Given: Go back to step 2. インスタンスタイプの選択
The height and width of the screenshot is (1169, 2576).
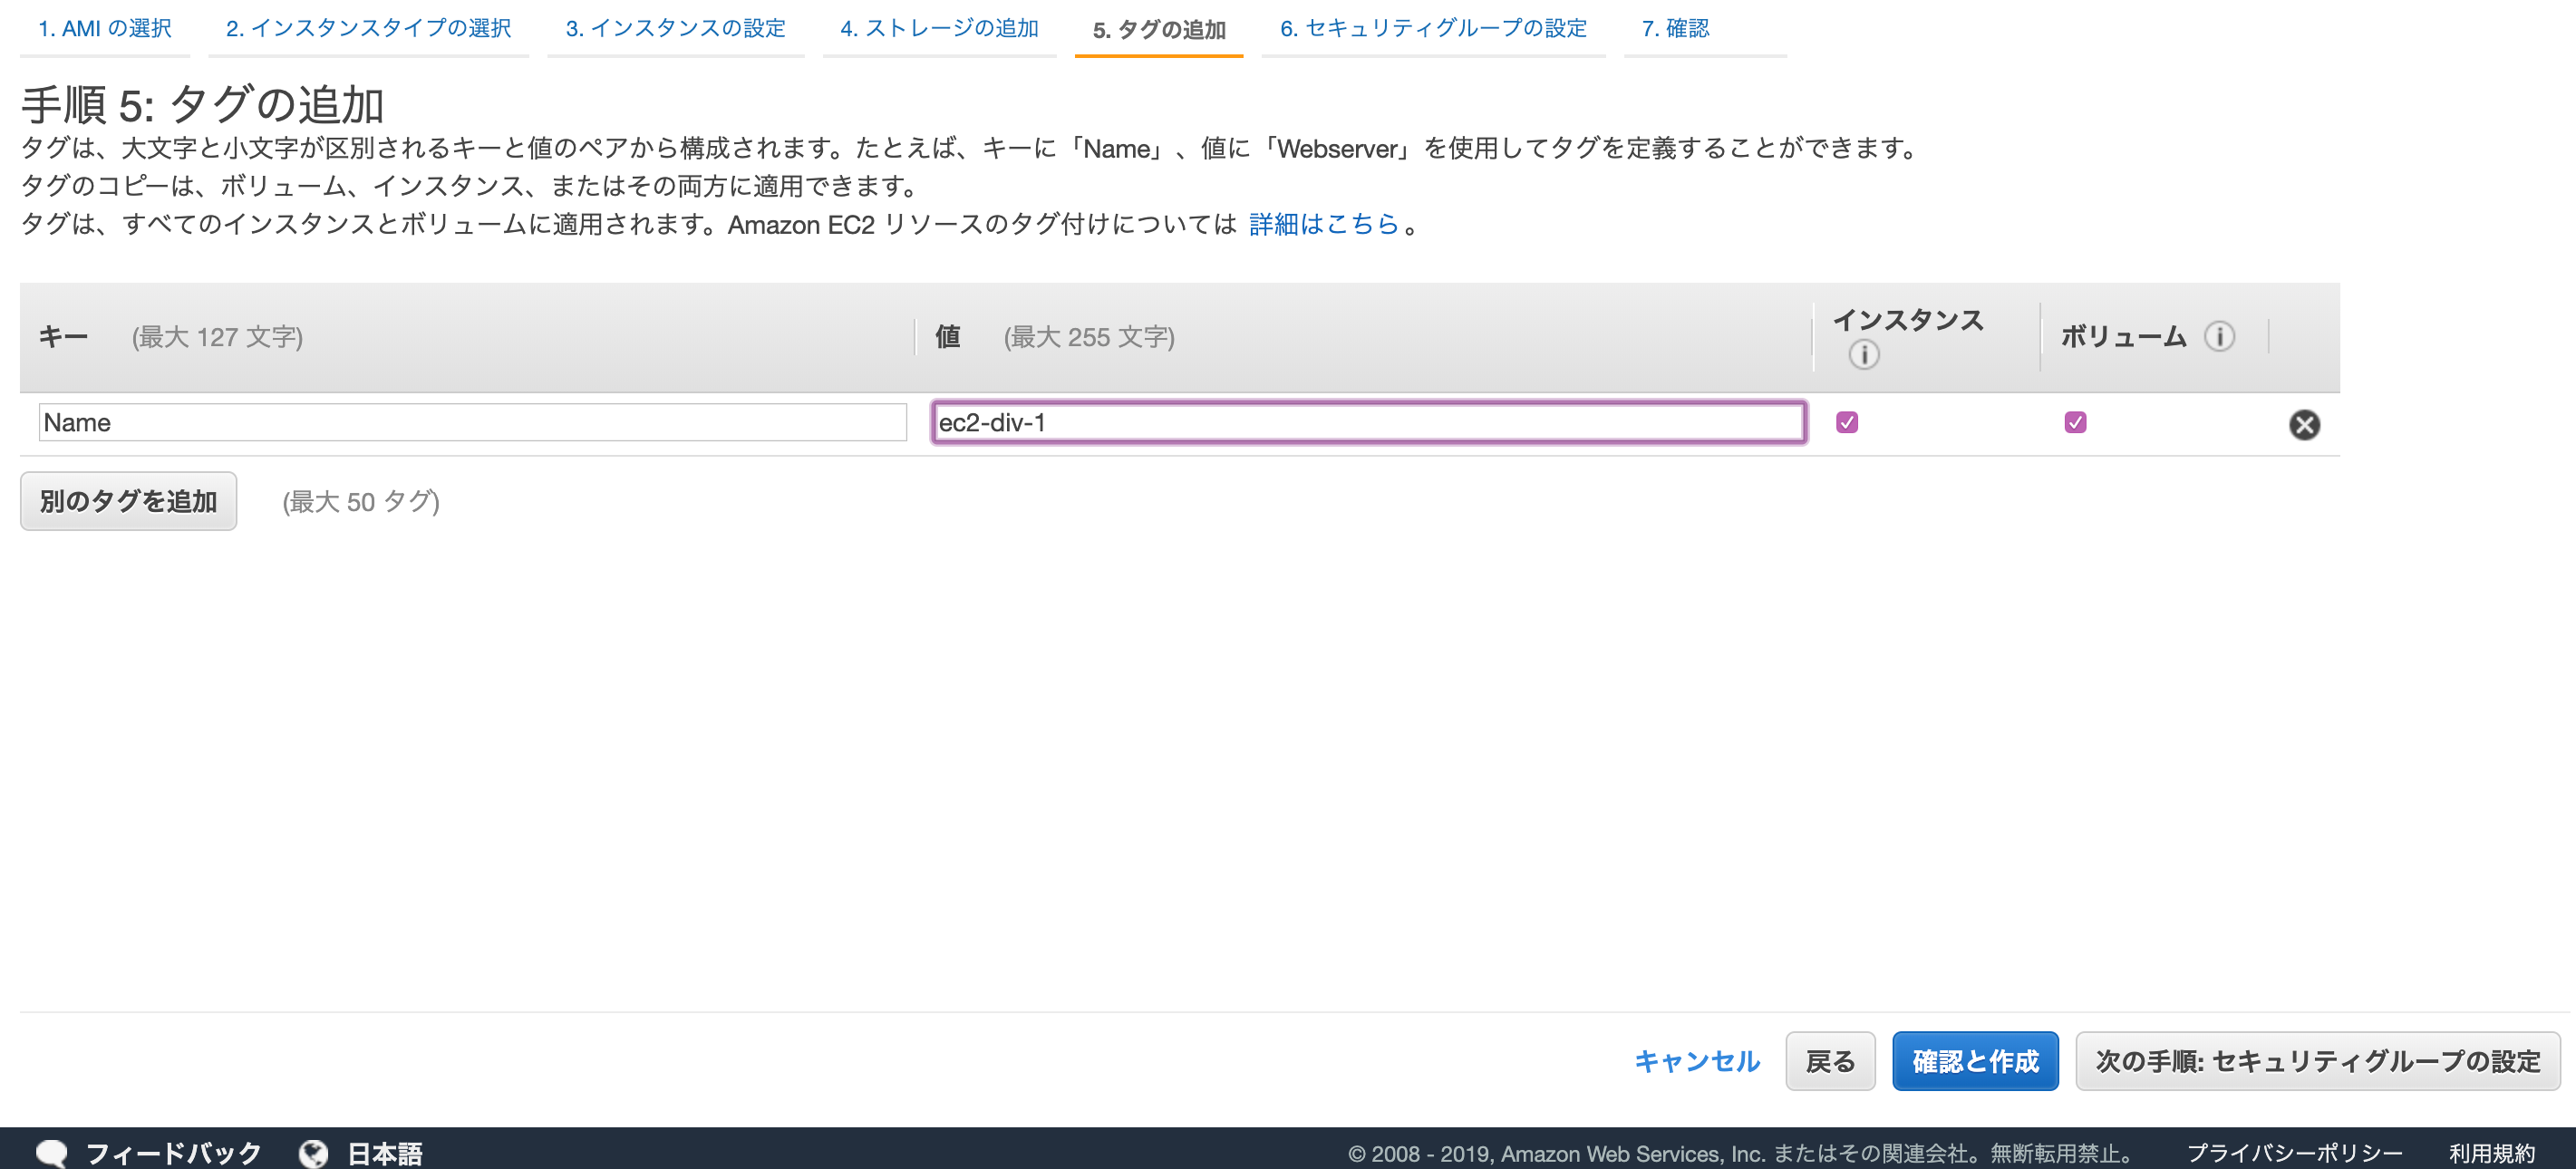Looking at the screenshot, I should tap(368, 28).
